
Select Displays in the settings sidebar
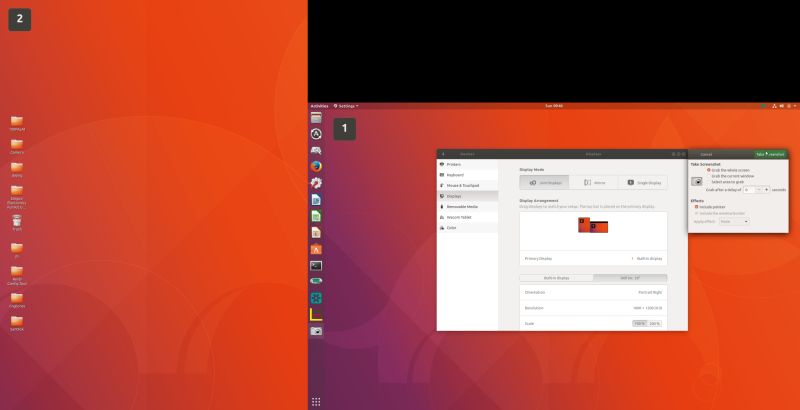(x=467, y=196)
